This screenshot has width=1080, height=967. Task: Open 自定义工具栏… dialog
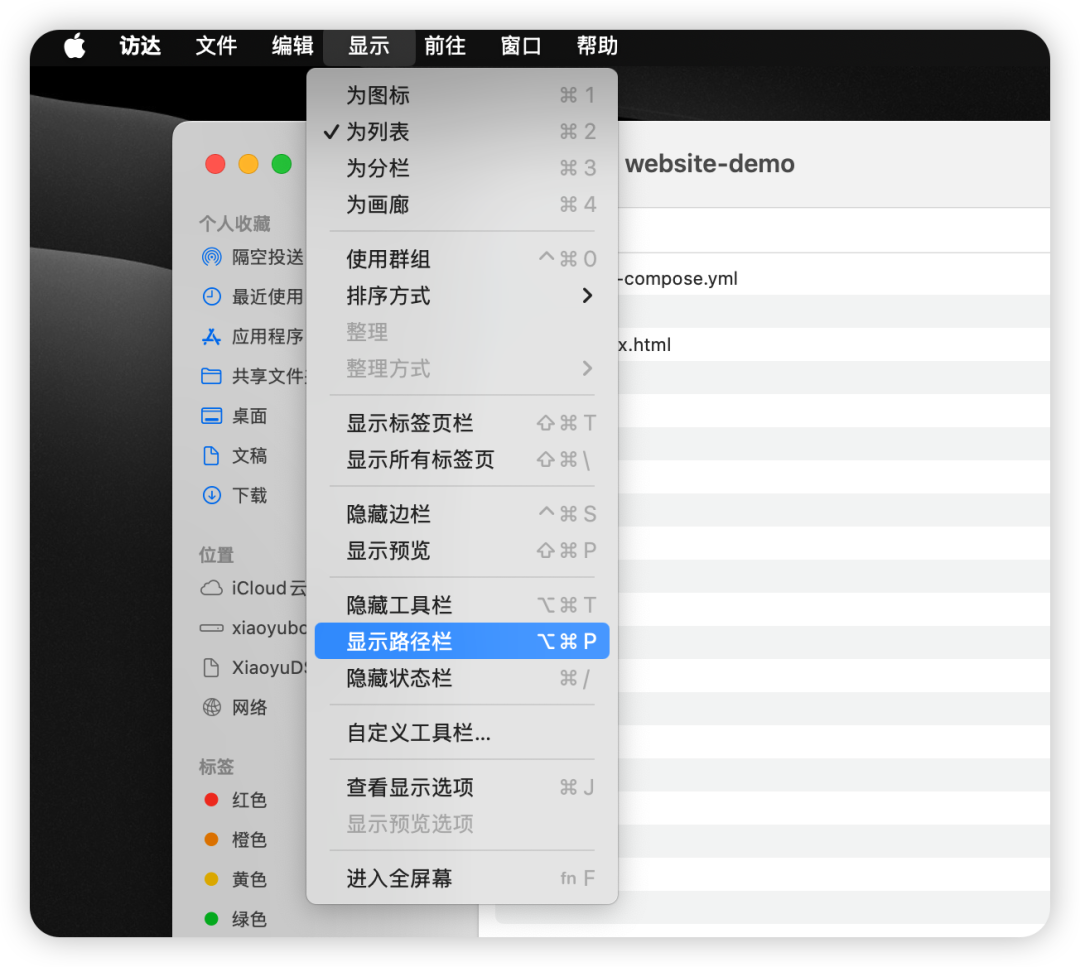[462, 732]
